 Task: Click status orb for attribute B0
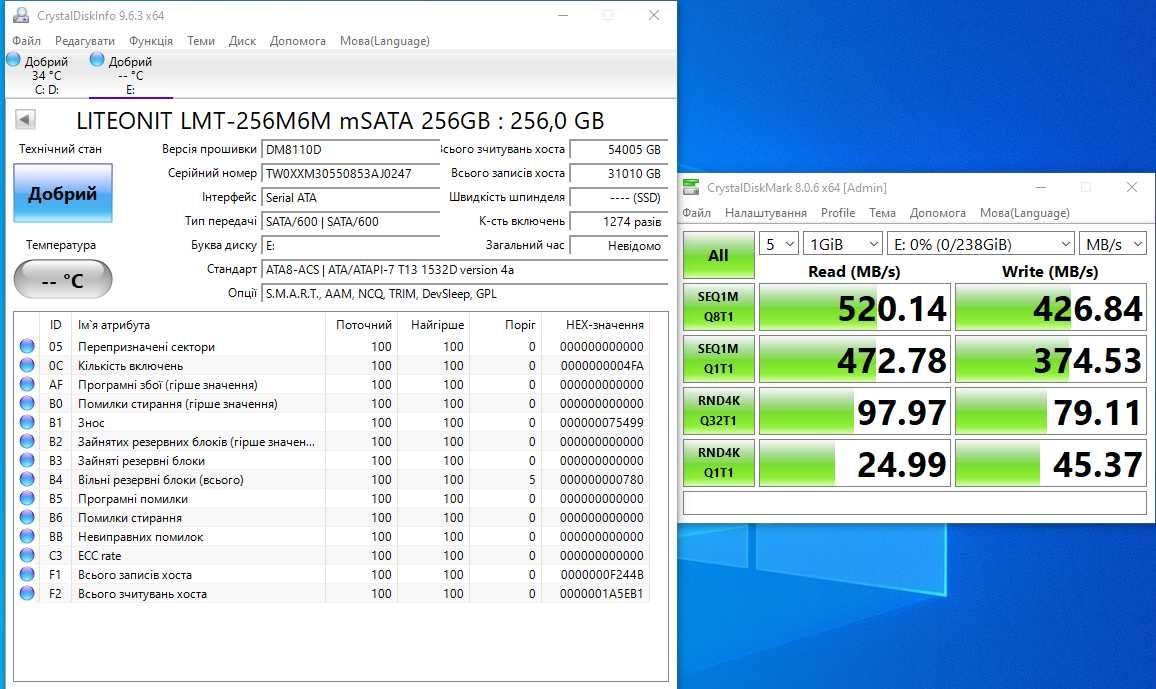coord(27,403)
